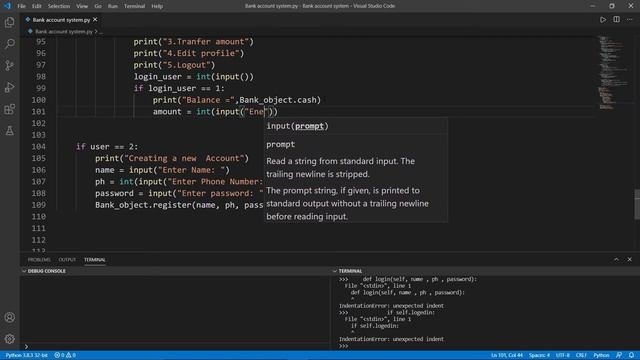Open the Manage gear menu
640x360 pixels.
point(9,339)
